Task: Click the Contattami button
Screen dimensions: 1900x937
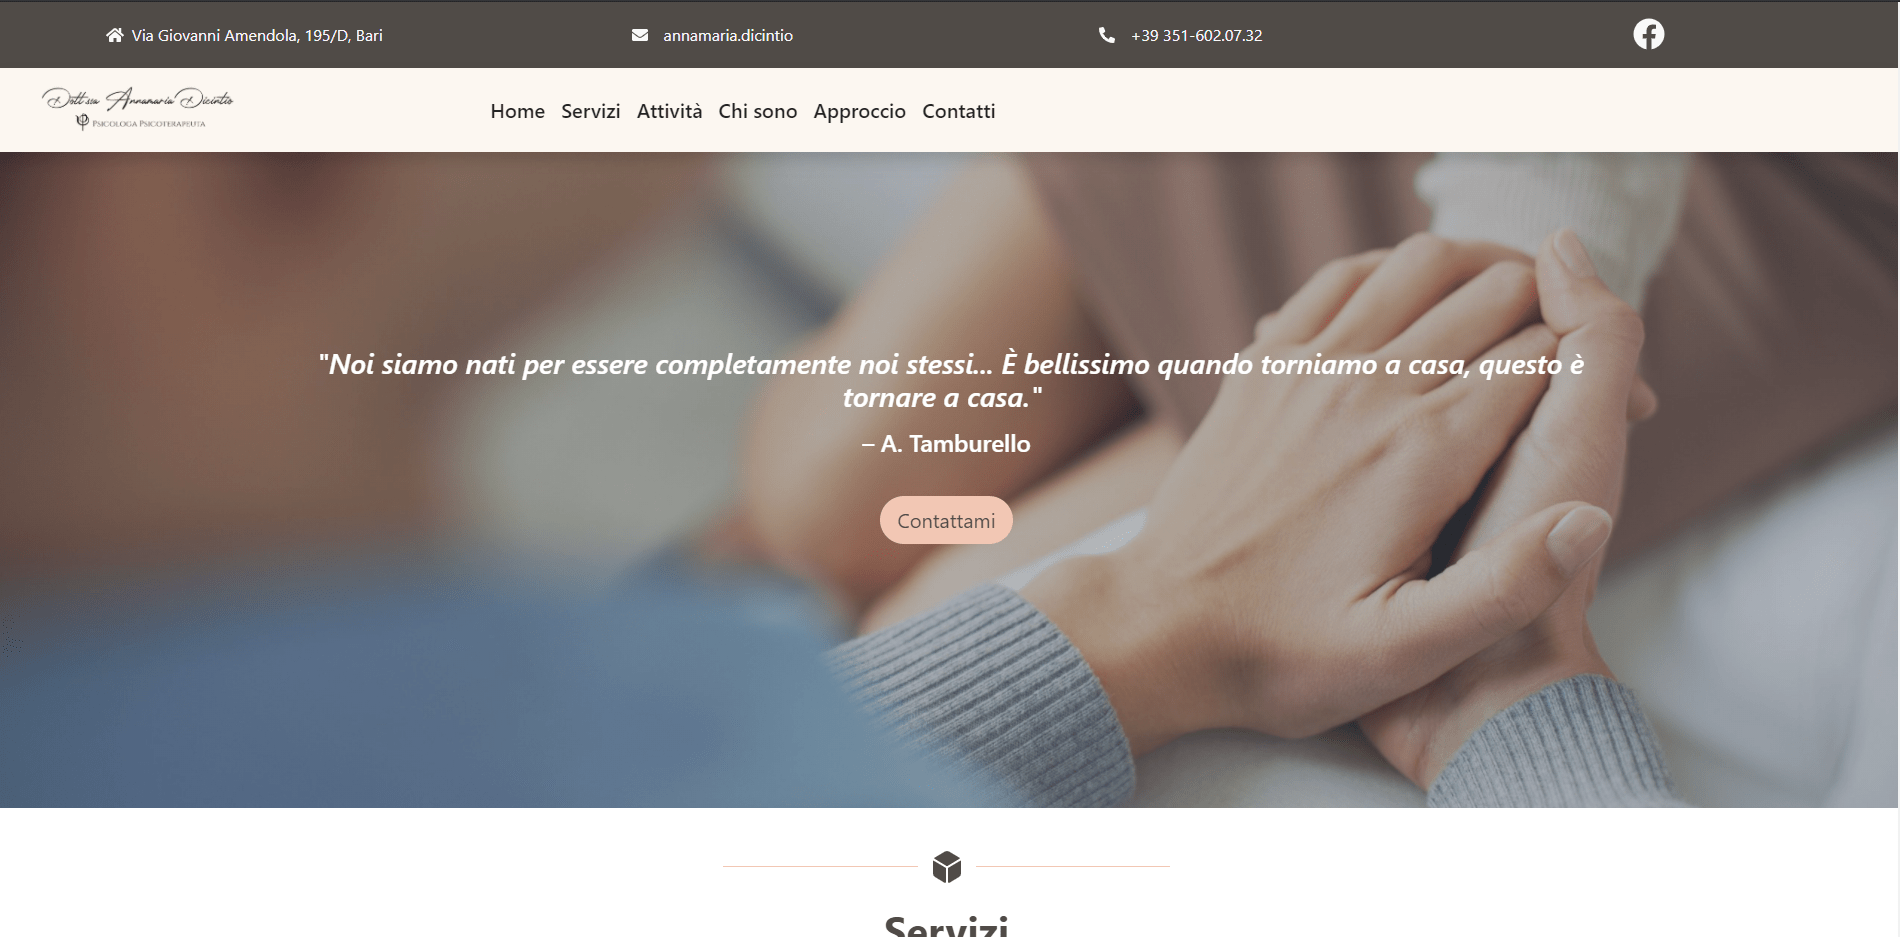Action: pos(946,520)
